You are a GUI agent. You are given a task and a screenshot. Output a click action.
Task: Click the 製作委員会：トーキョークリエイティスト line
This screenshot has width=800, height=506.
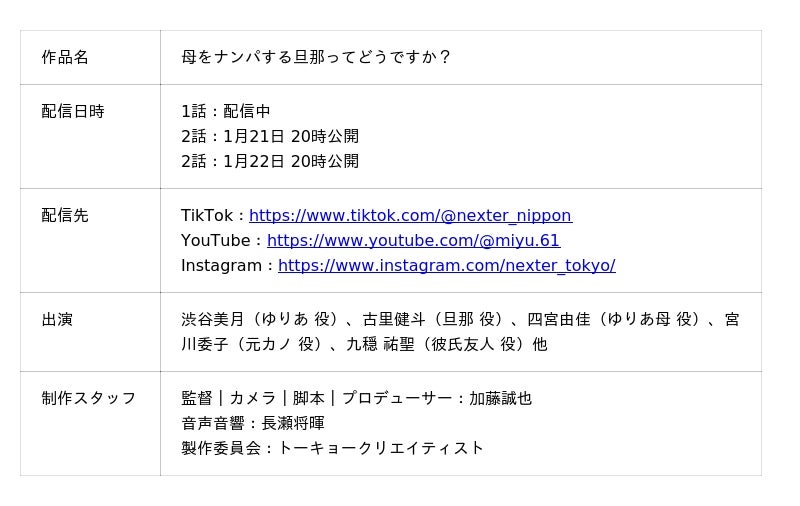coord(332,448)
